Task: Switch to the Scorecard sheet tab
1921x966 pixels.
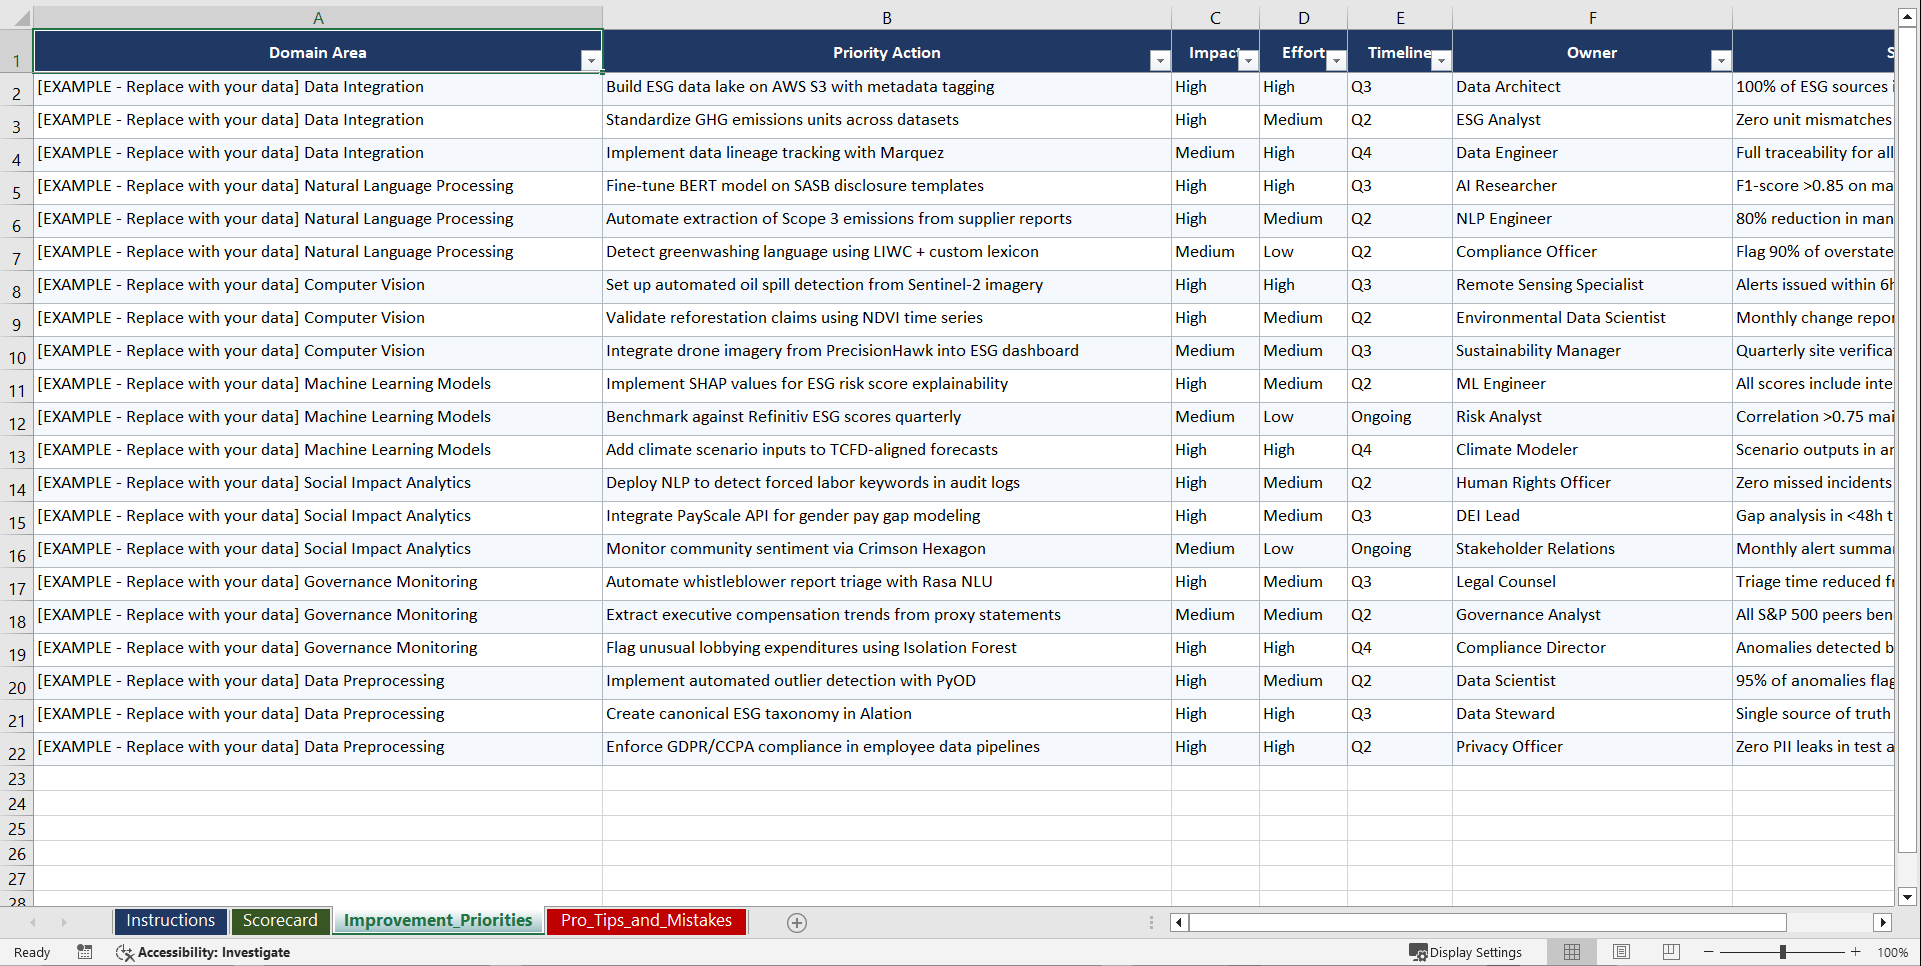Action: 280,921
